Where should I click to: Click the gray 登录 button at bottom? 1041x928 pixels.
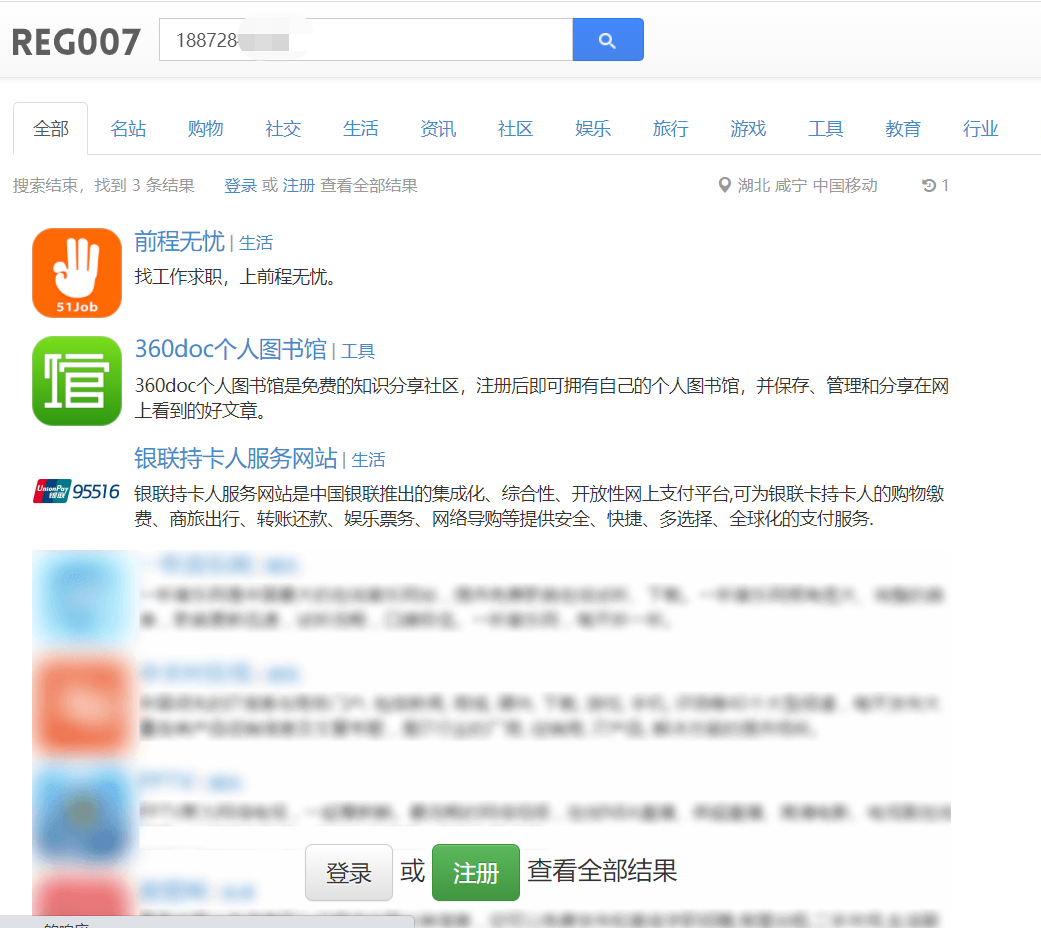click(x=349, y=872)
